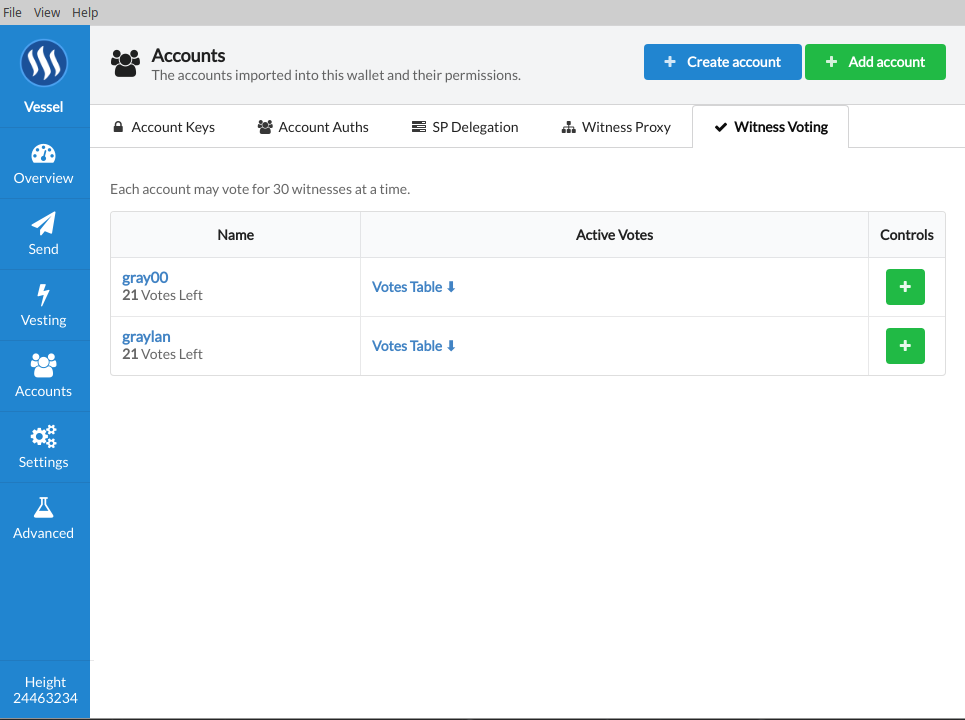Add witness vote for graylan
This screenshot has width=965, height=720.
(905, 346)
